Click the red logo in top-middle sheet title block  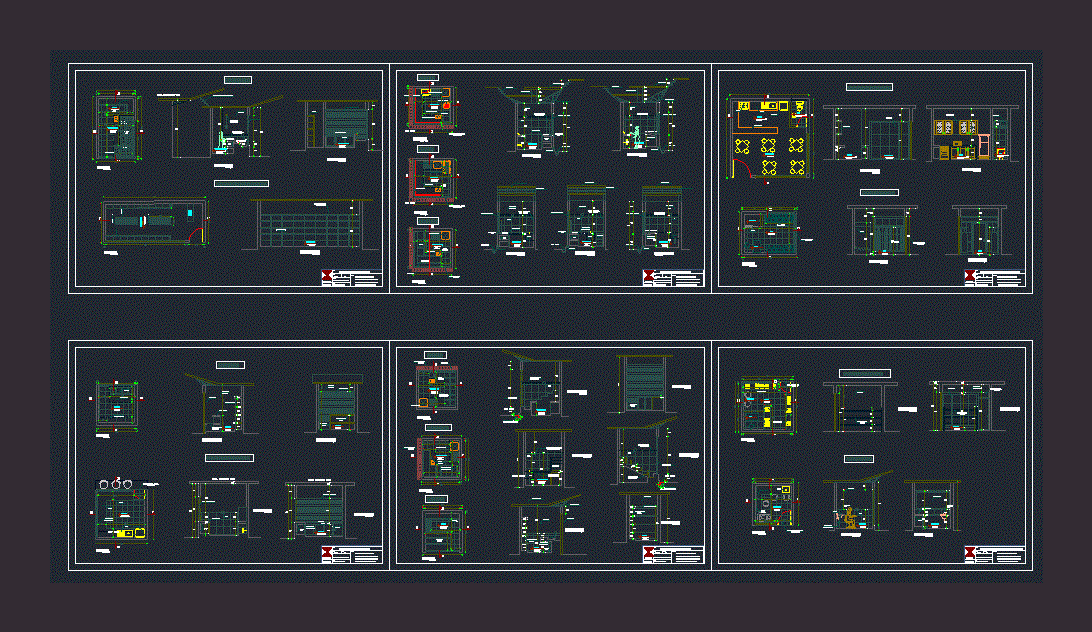coord(649,277)
